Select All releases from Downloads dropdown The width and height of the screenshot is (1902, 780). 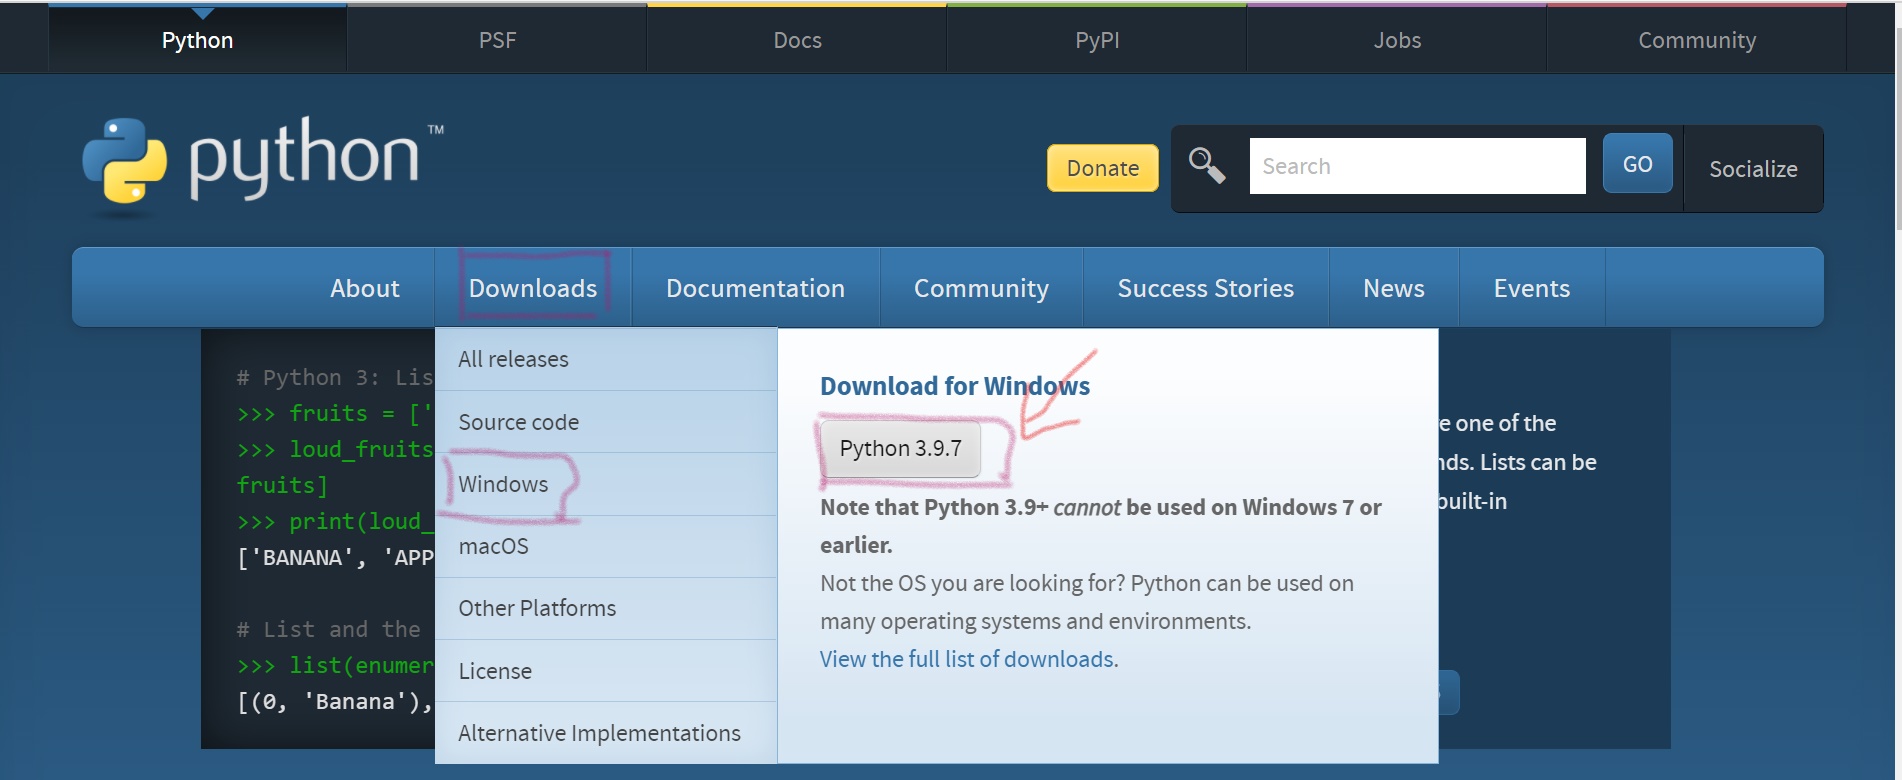coord(606,359)
